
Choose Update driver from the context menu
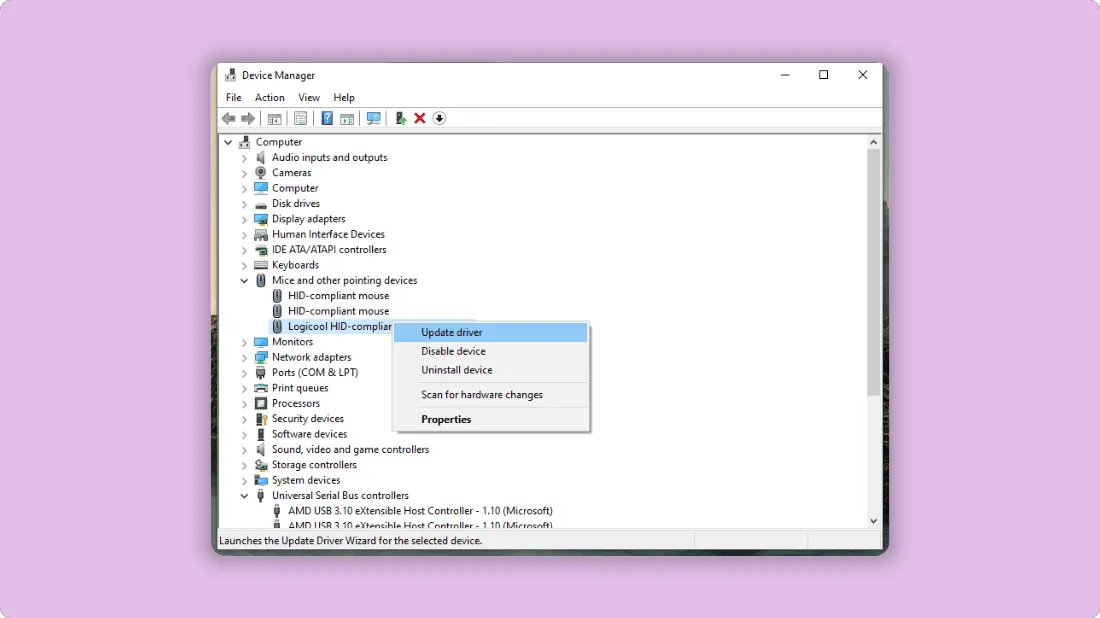pos(490,332)
